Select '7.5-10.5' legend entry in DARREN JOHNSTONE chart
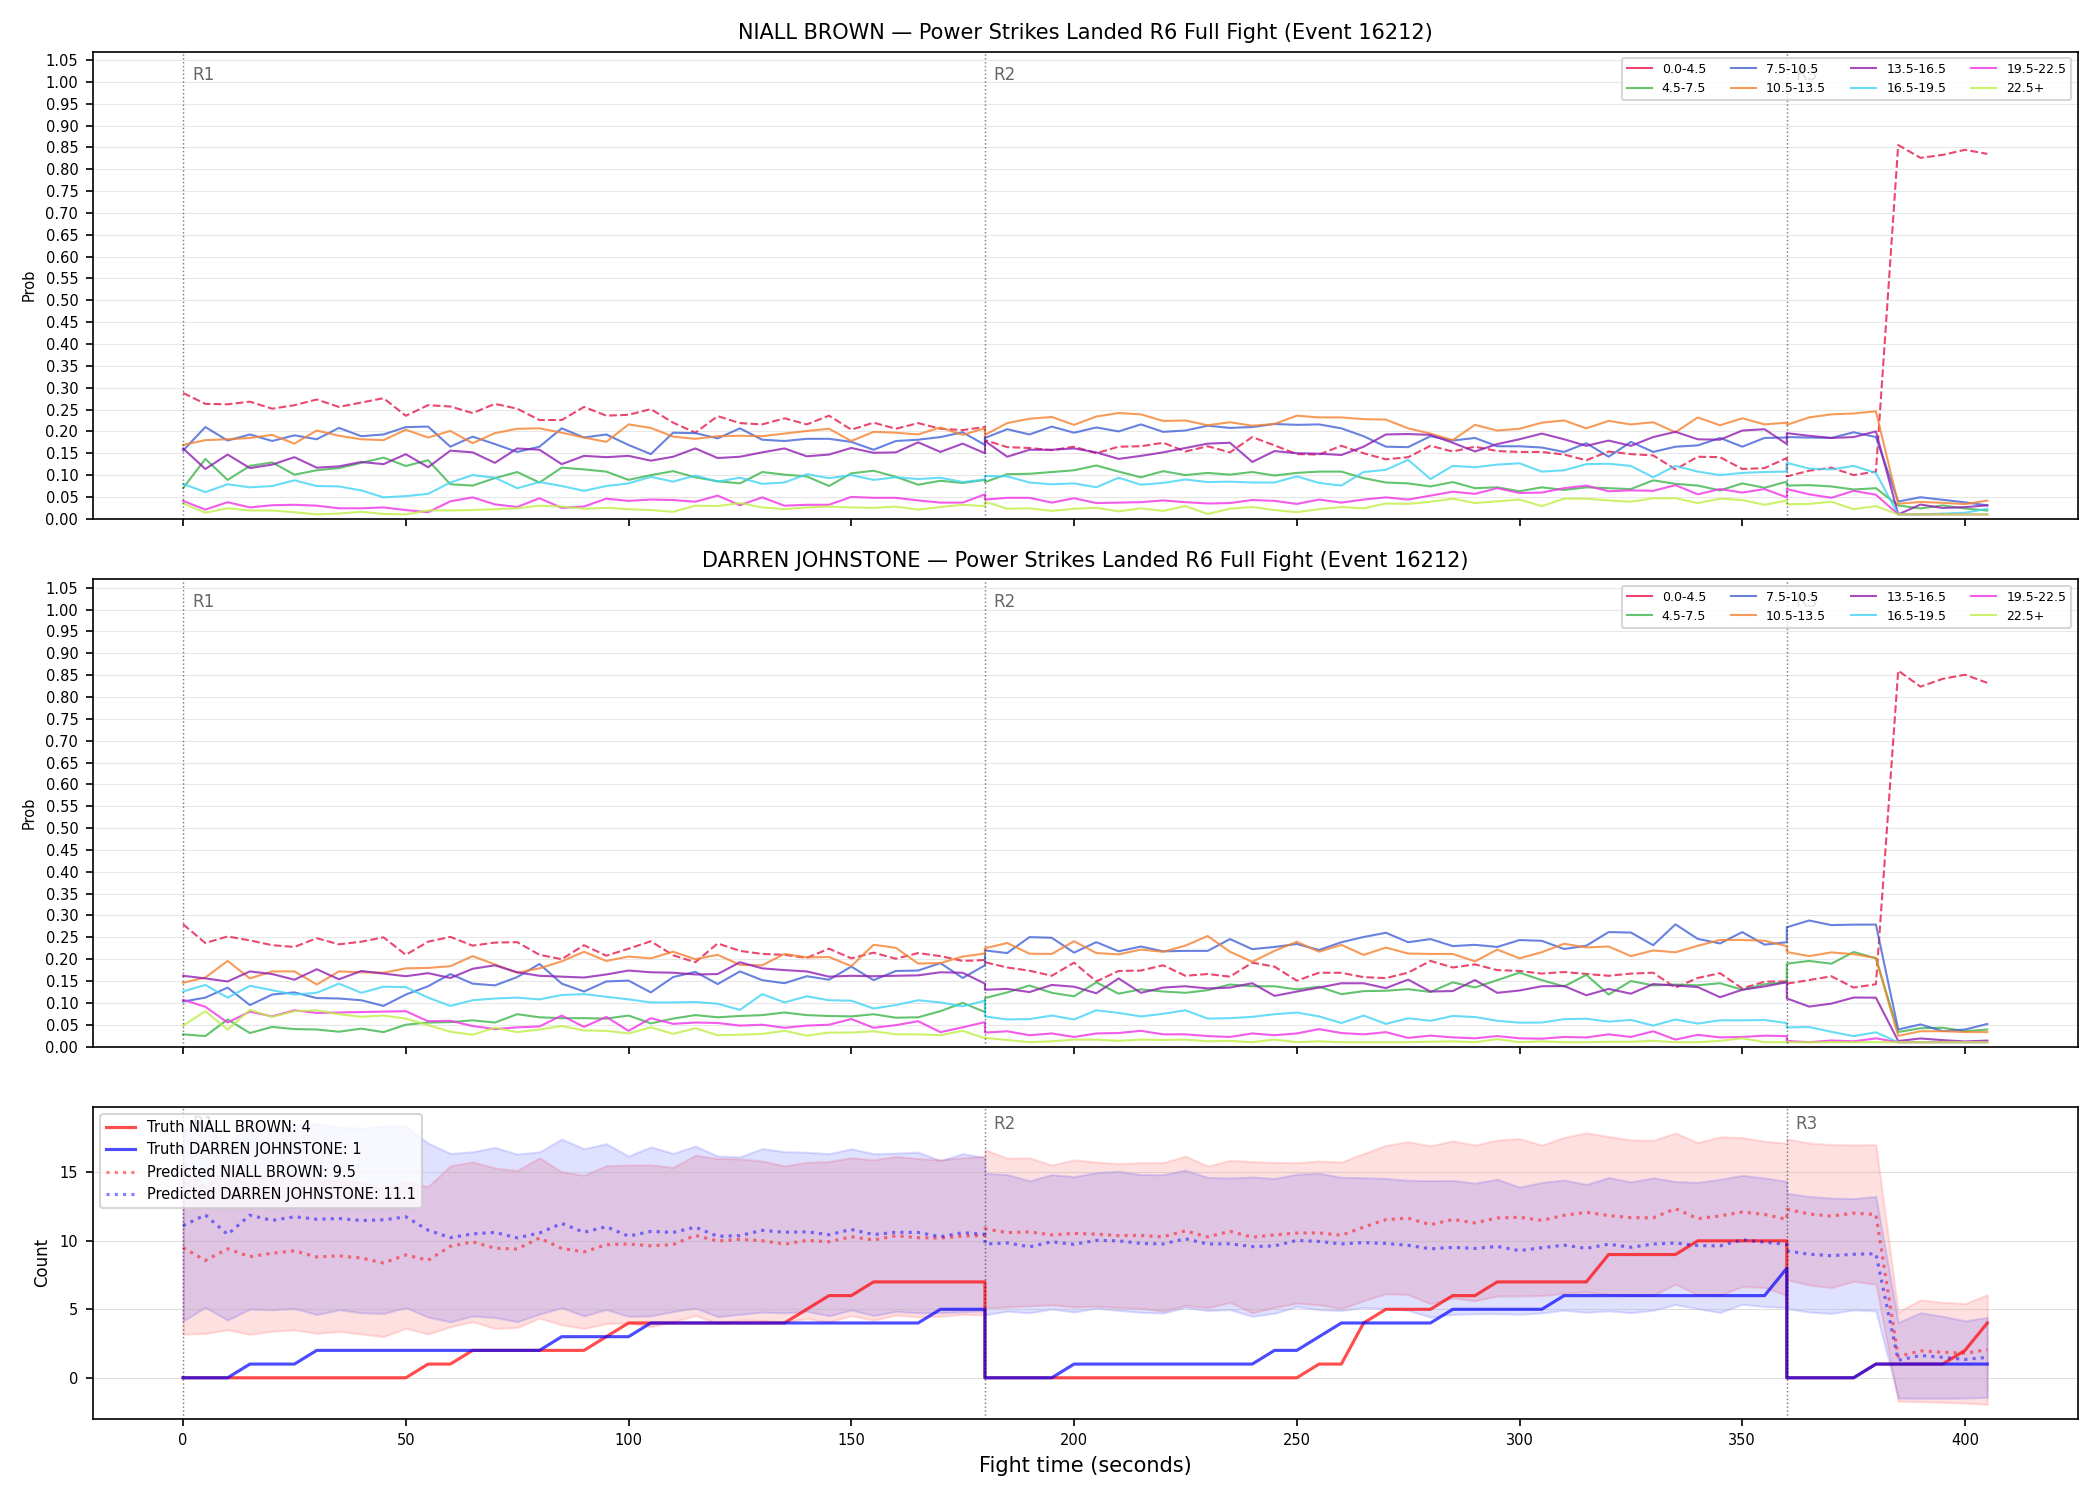Screen dimensions: 2100x1500 (x=1775, y=597)
